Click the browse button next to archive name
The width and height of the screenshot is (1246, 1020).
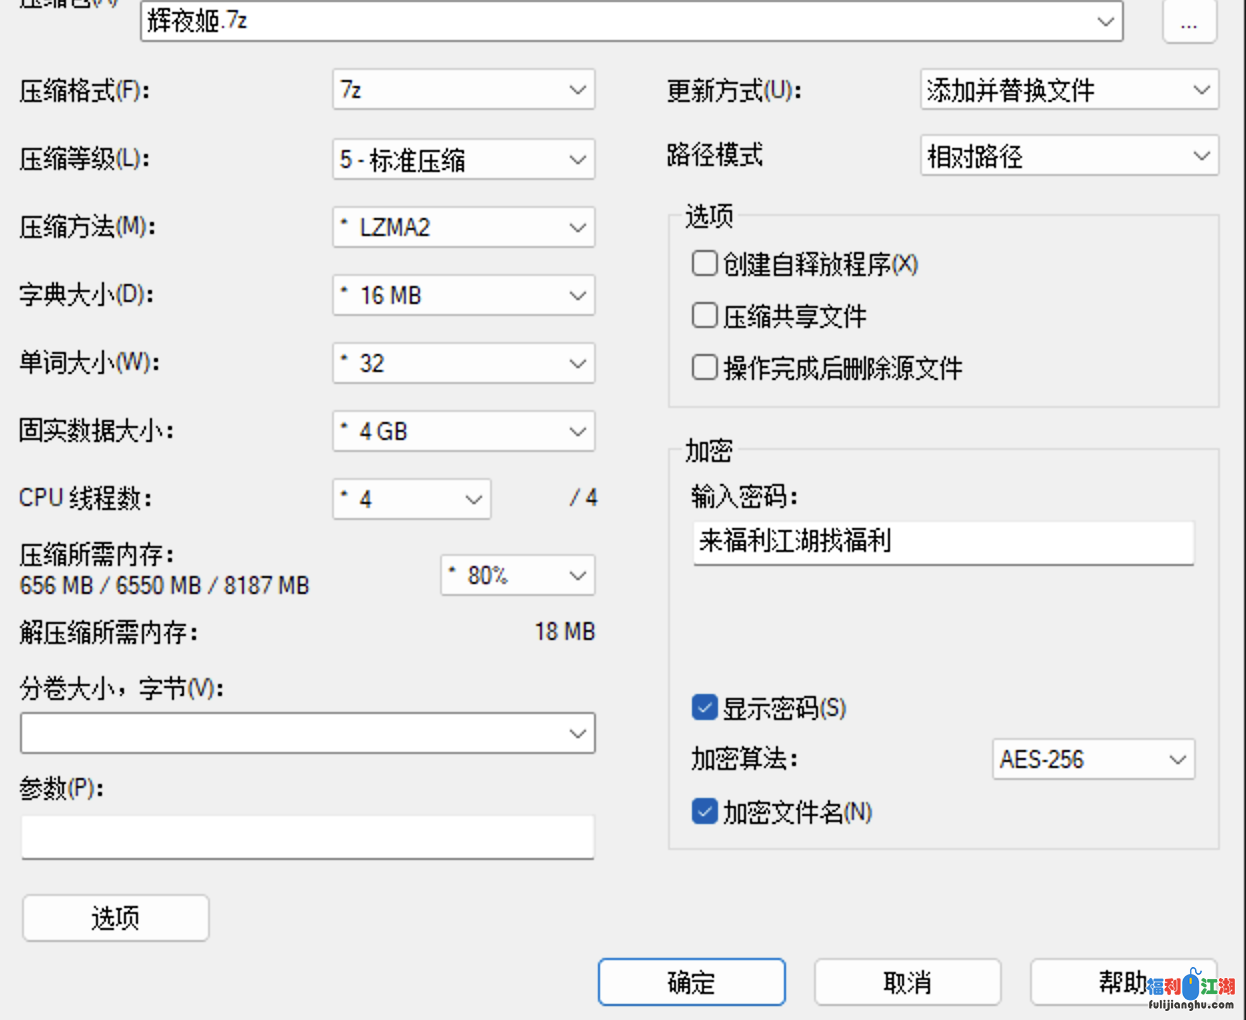pos(1189,22)
